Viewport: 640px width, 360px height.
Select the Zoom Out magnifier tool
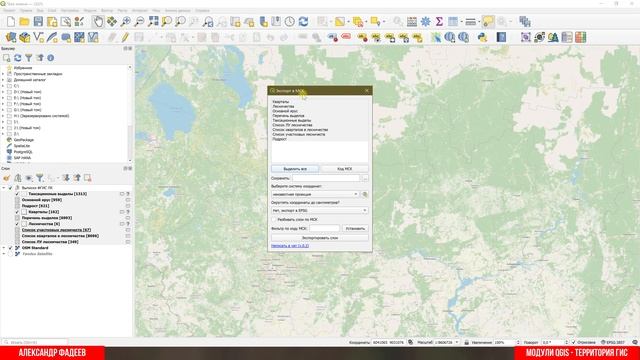[x=139, y=22]
